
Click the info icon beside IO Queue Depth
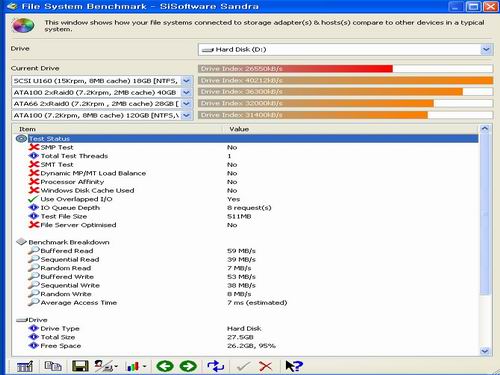(34, 207)
